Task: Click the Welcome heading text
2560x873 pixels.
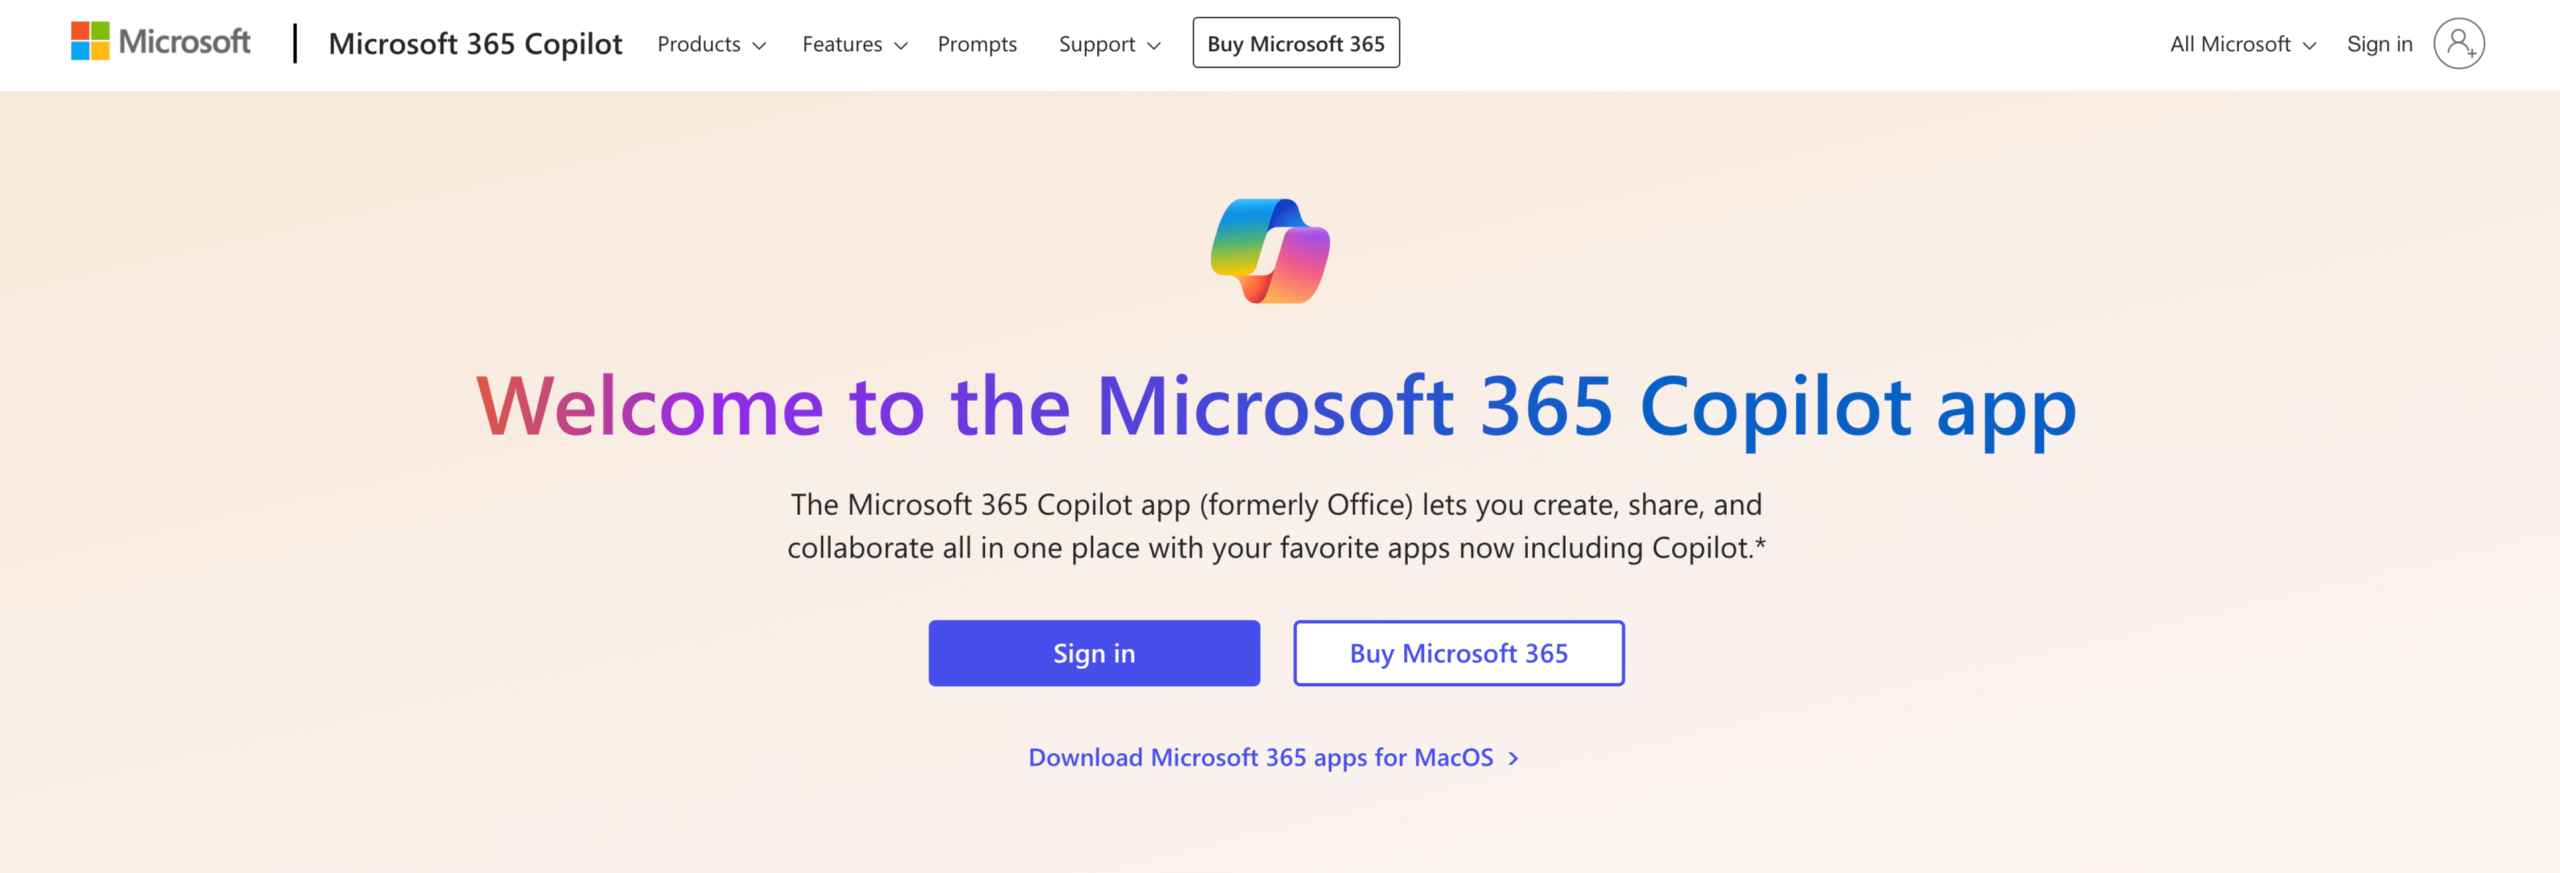Action: (x=1274, y=406)
